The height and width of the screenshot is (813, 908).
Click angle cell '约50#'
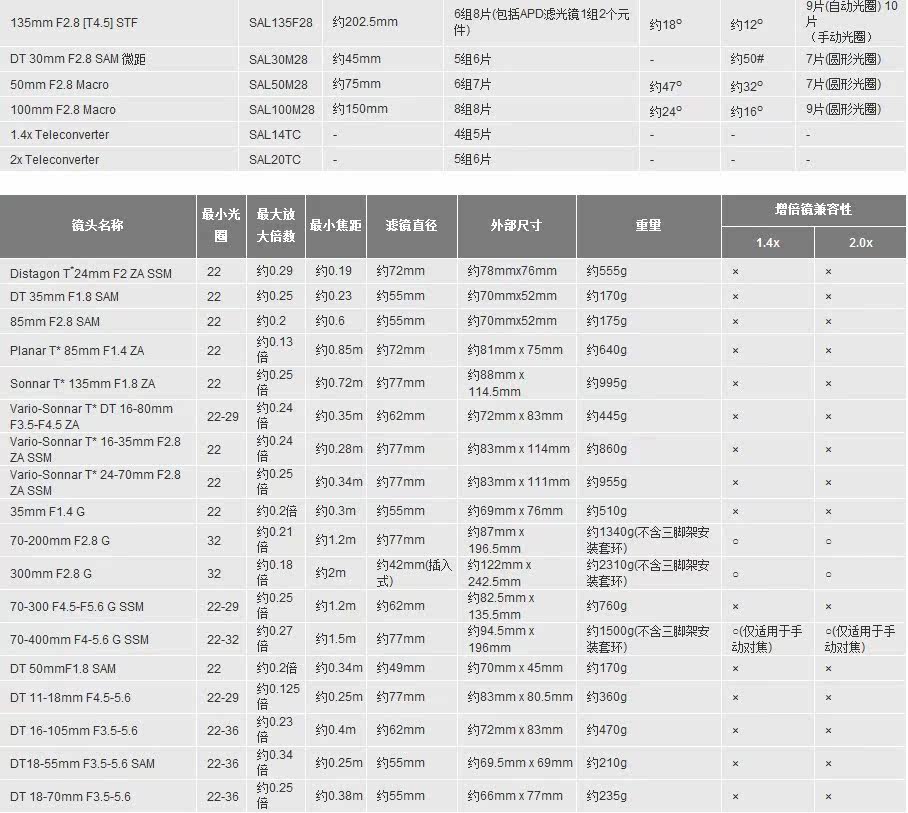747,59
